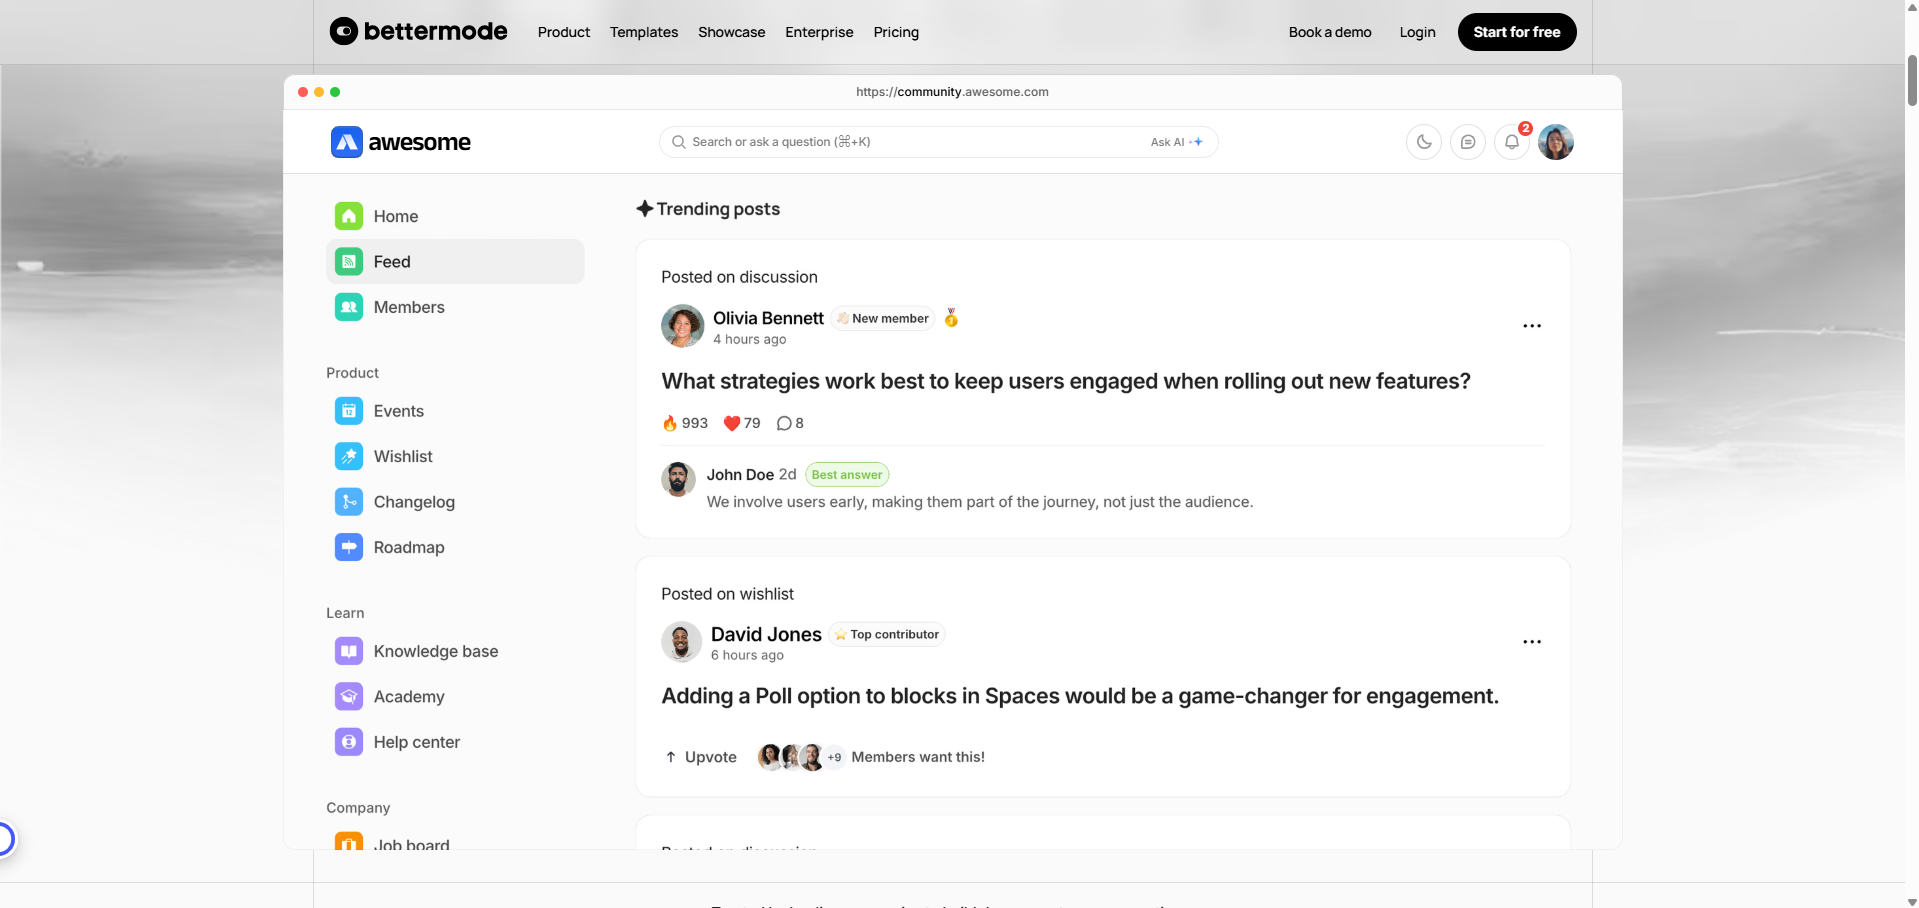The width and height of the screenshot is (1919, 908).
Task: Click Book a demo link
Action: (x=1330, y=32)
